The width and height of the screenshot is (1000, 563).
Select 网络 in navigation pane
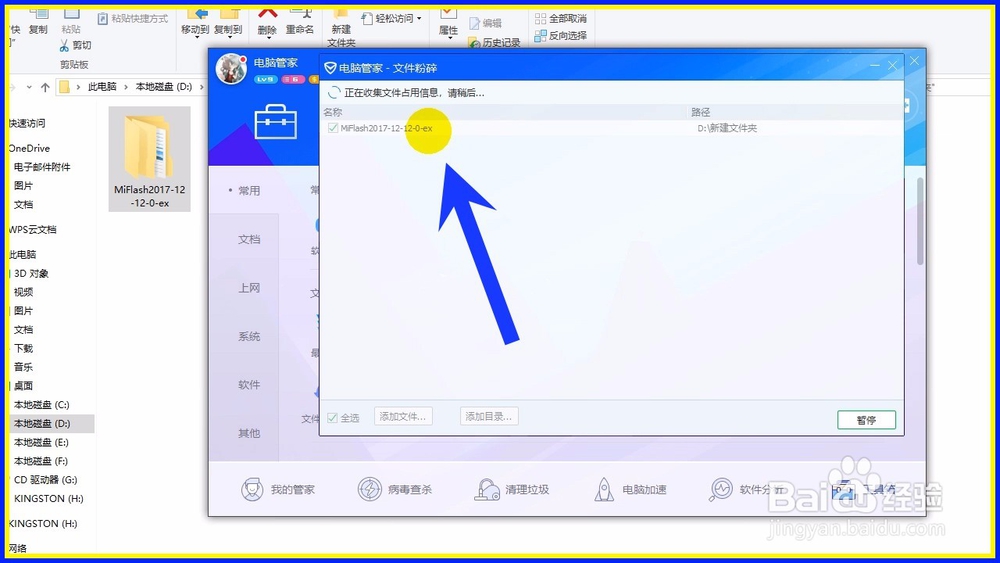point(18,548)
